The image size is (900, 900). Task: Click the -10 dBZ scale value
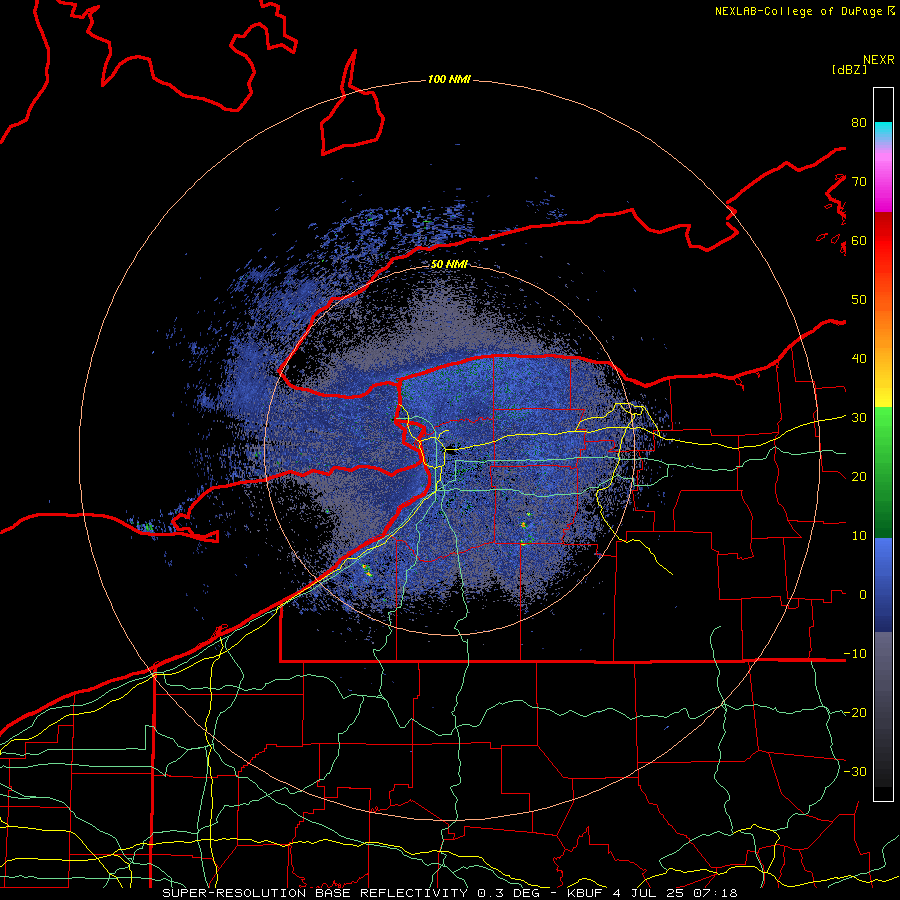(855, 654)
